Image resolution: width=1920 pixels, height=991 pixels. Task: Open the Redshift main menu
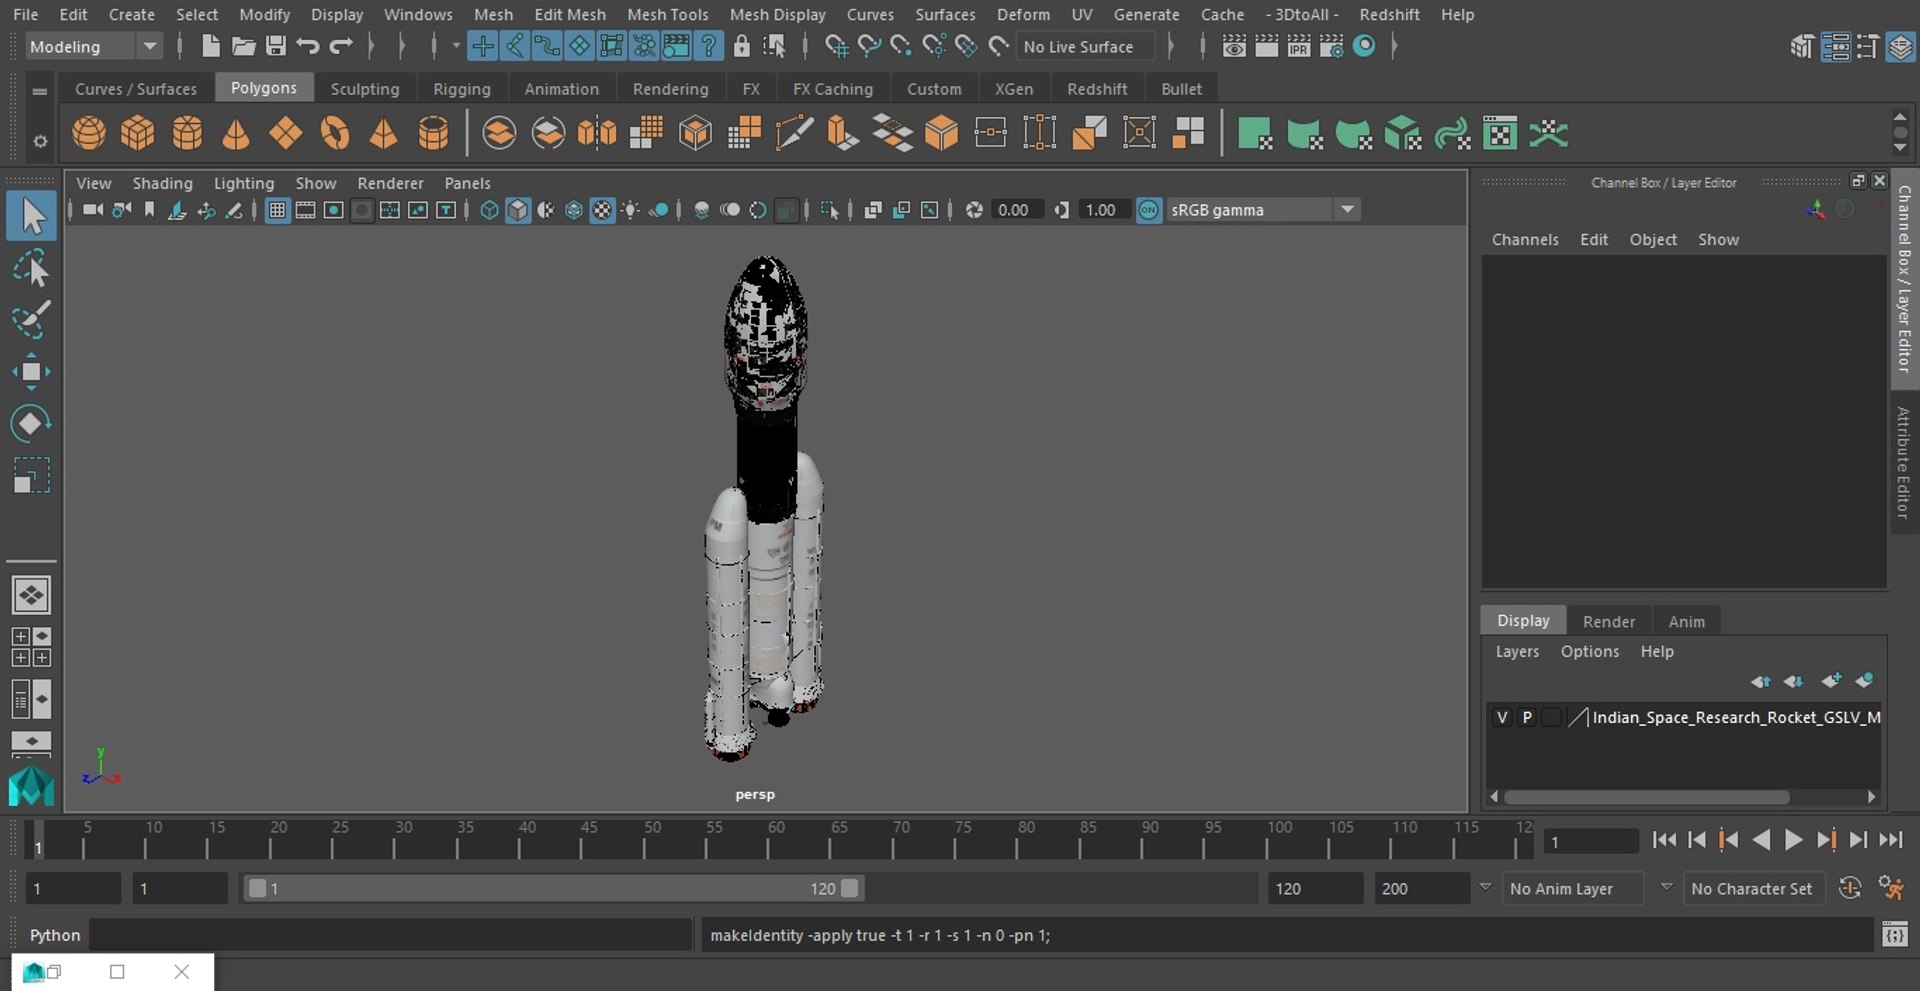point(1389,14)
